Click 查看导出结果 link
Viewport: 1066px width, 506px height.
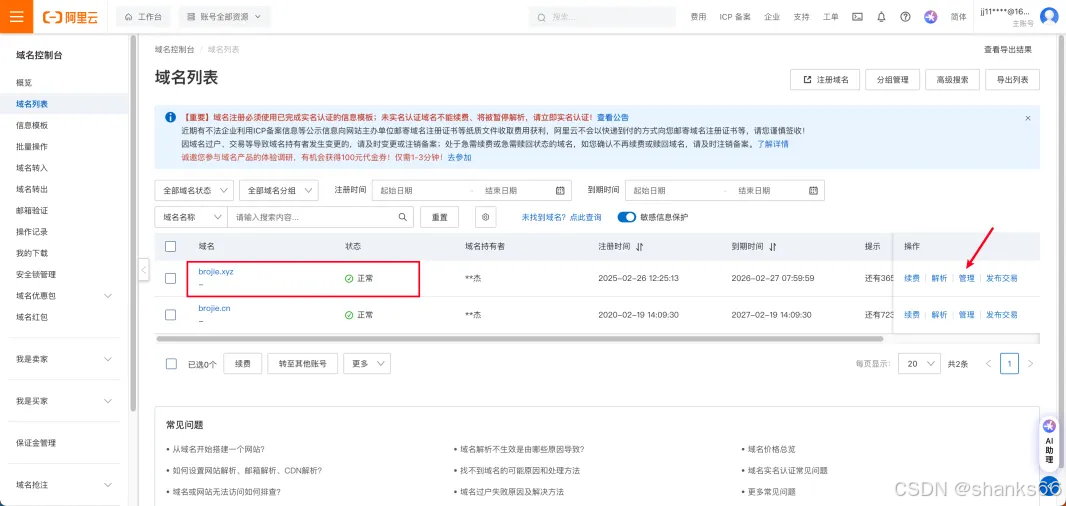(1008, 49)
